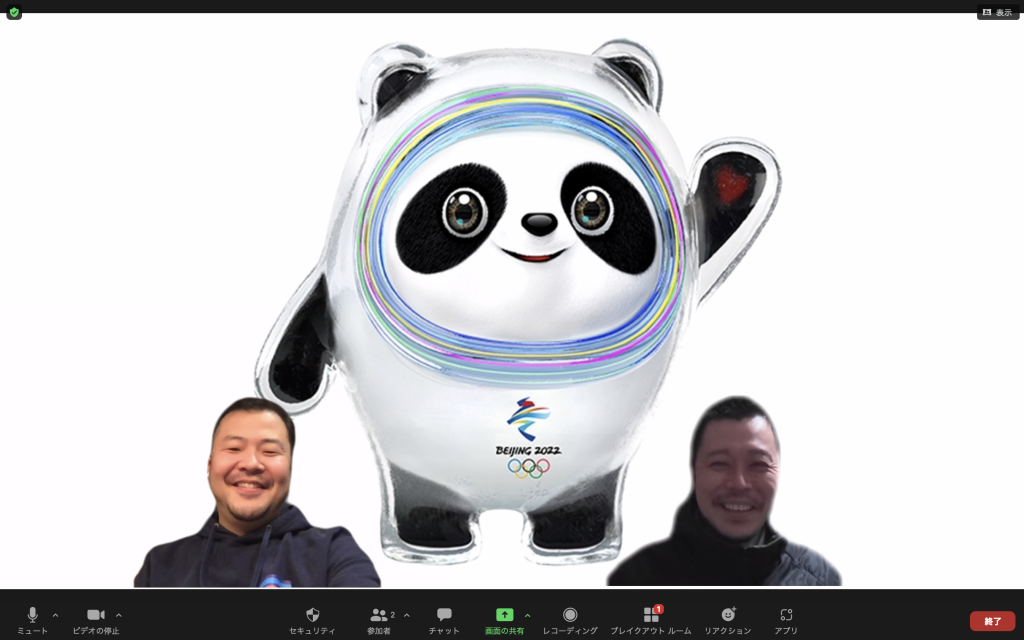
Task: Open リアクション reactions menu
Action: [728, 619]
